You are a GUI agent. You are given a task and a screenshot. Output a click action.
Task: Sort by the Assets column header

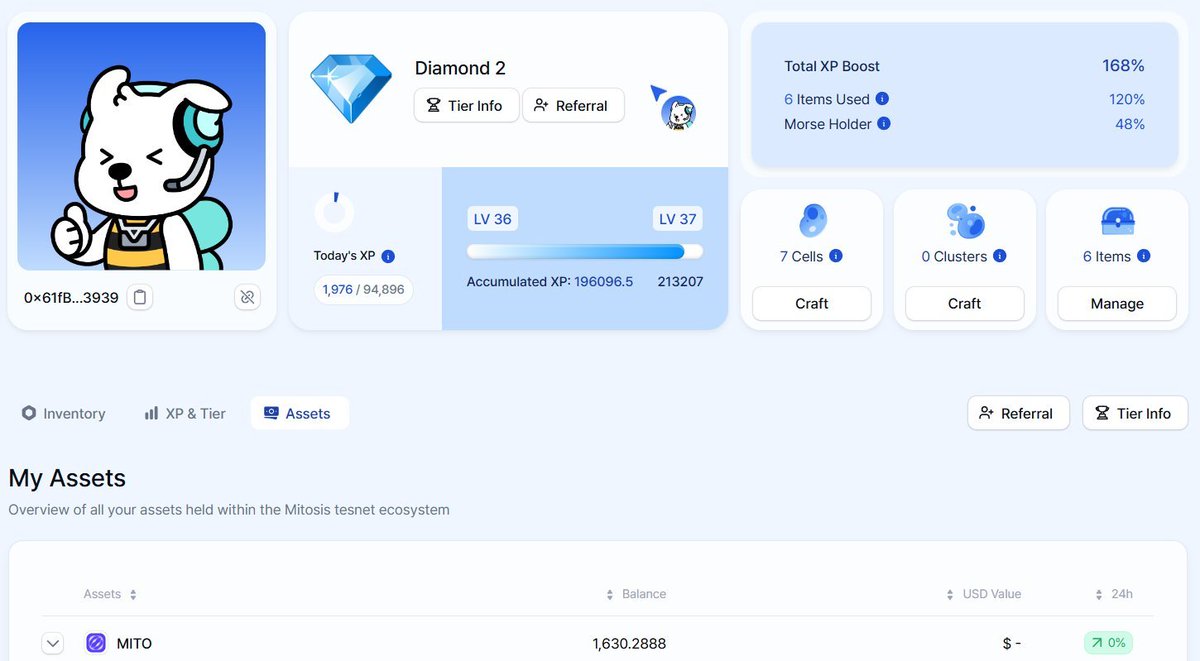(110, 594)
